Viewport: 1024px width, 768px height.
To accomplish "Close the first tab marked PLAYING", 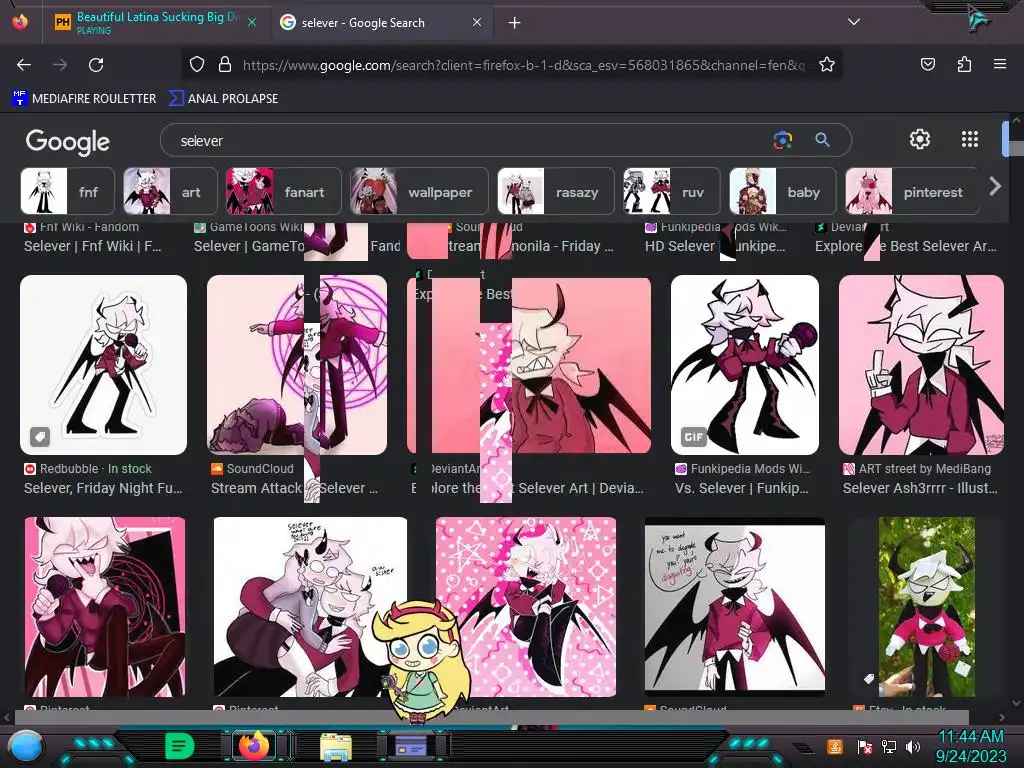I will pos(252,22).
